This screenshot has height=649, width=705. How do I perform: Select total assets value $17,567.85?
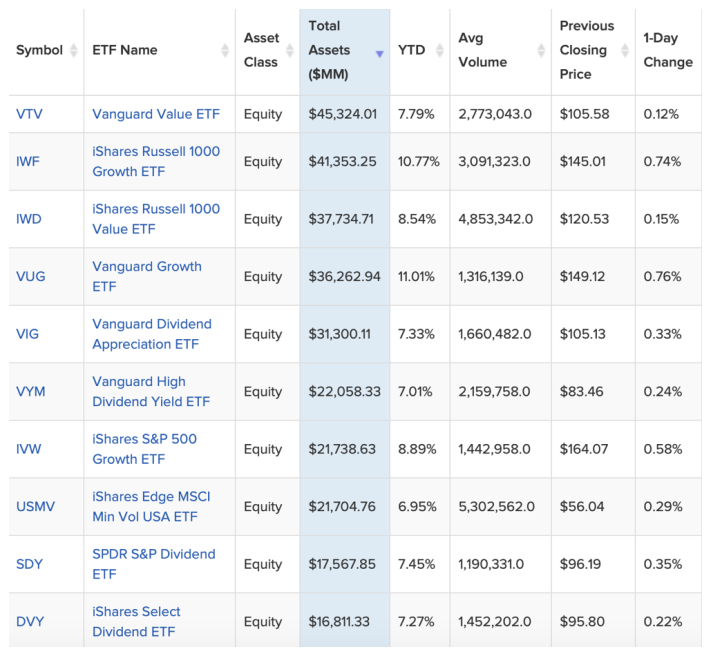342,564
